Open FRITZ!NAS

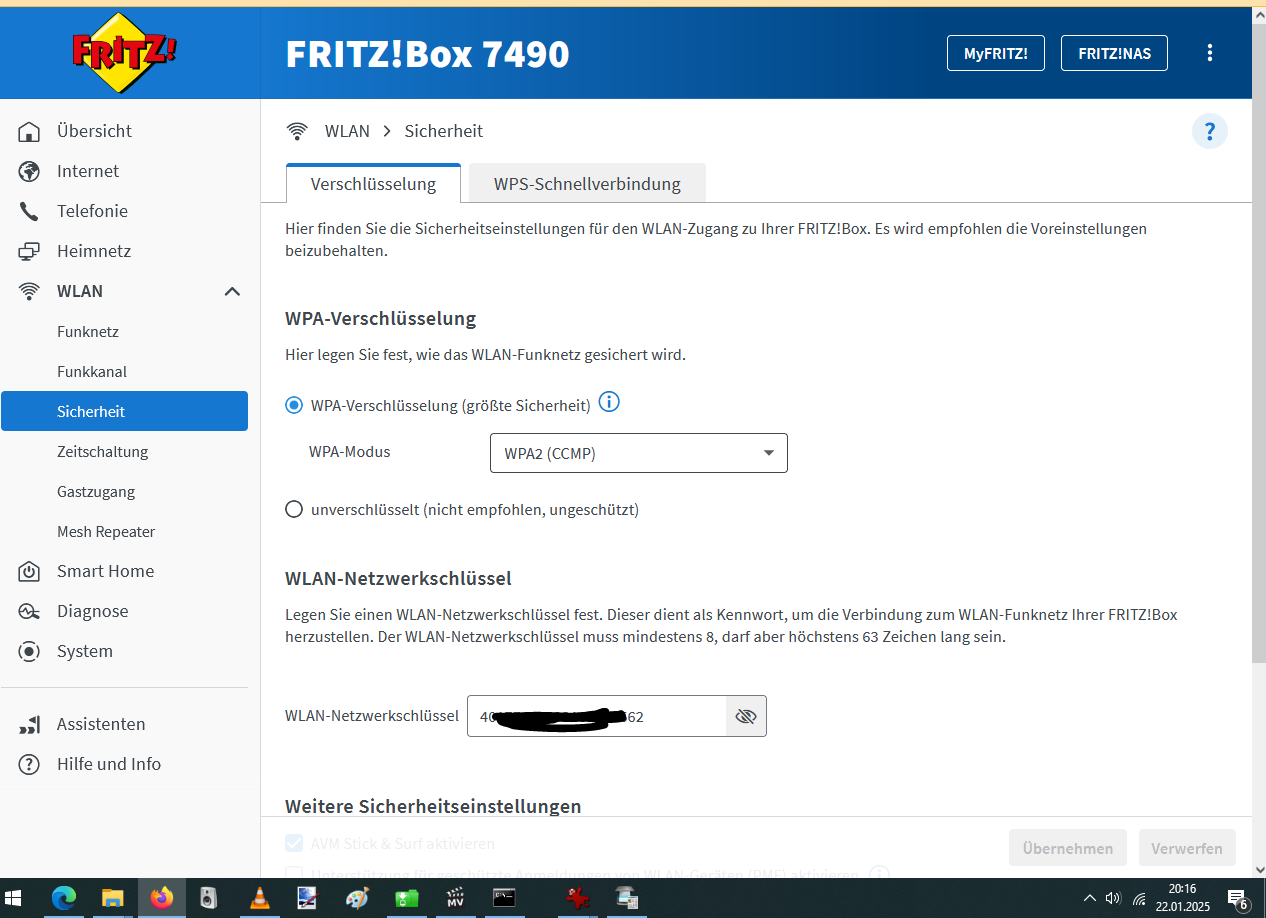pos(1115,53)
